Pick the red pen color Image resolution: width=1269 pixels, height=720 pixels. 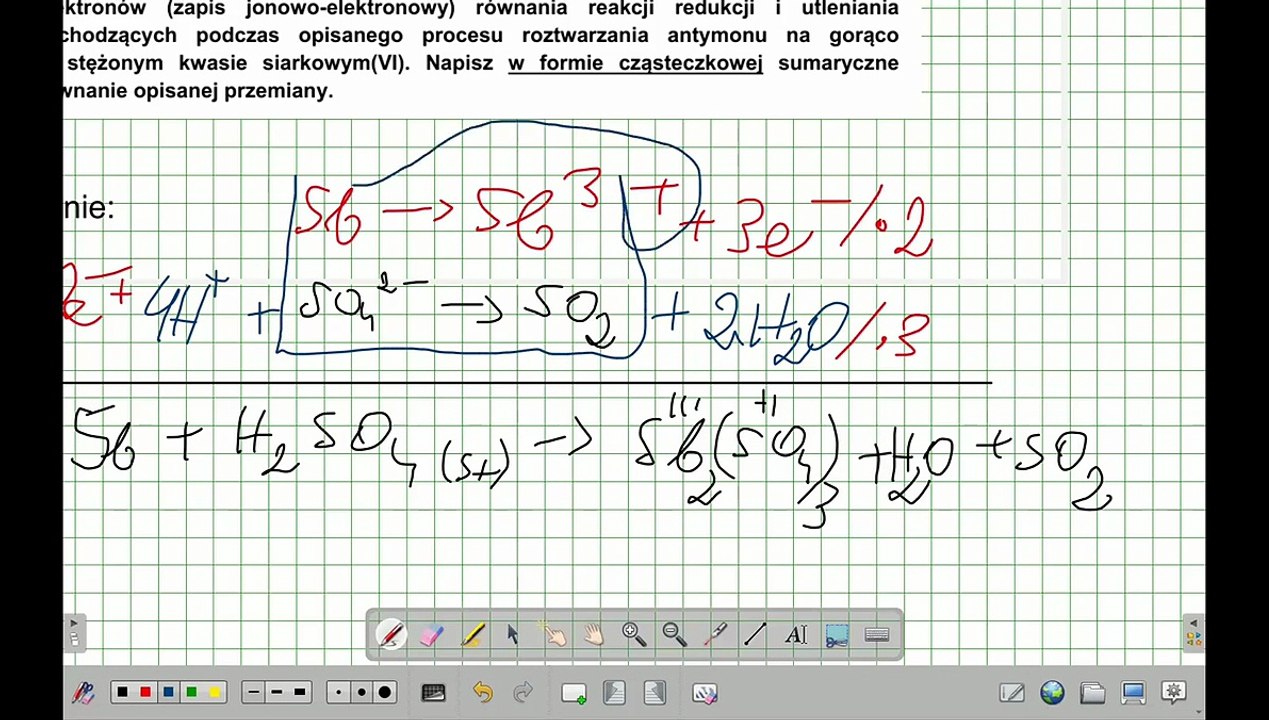point(145,692)
